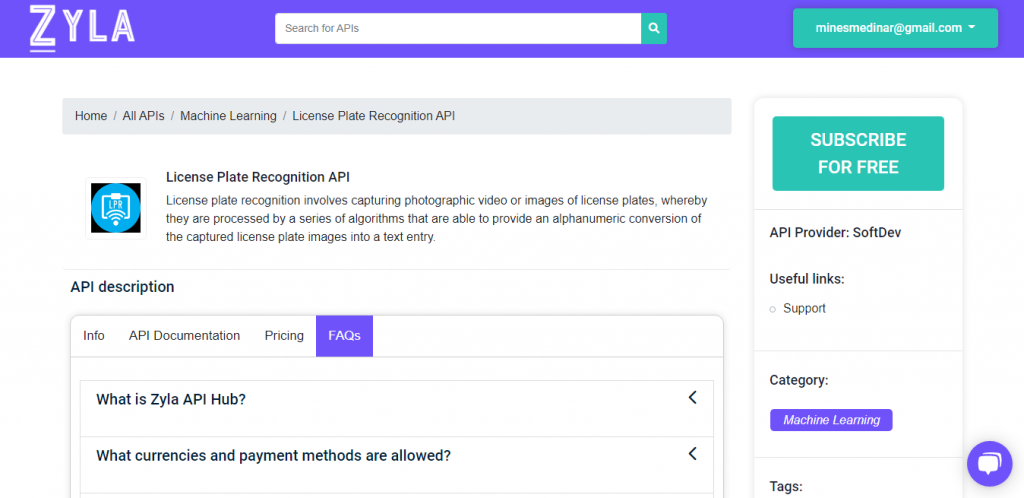Select the Pricing tab
This screenshot has width=1024, height=498.
coord(284,335)
